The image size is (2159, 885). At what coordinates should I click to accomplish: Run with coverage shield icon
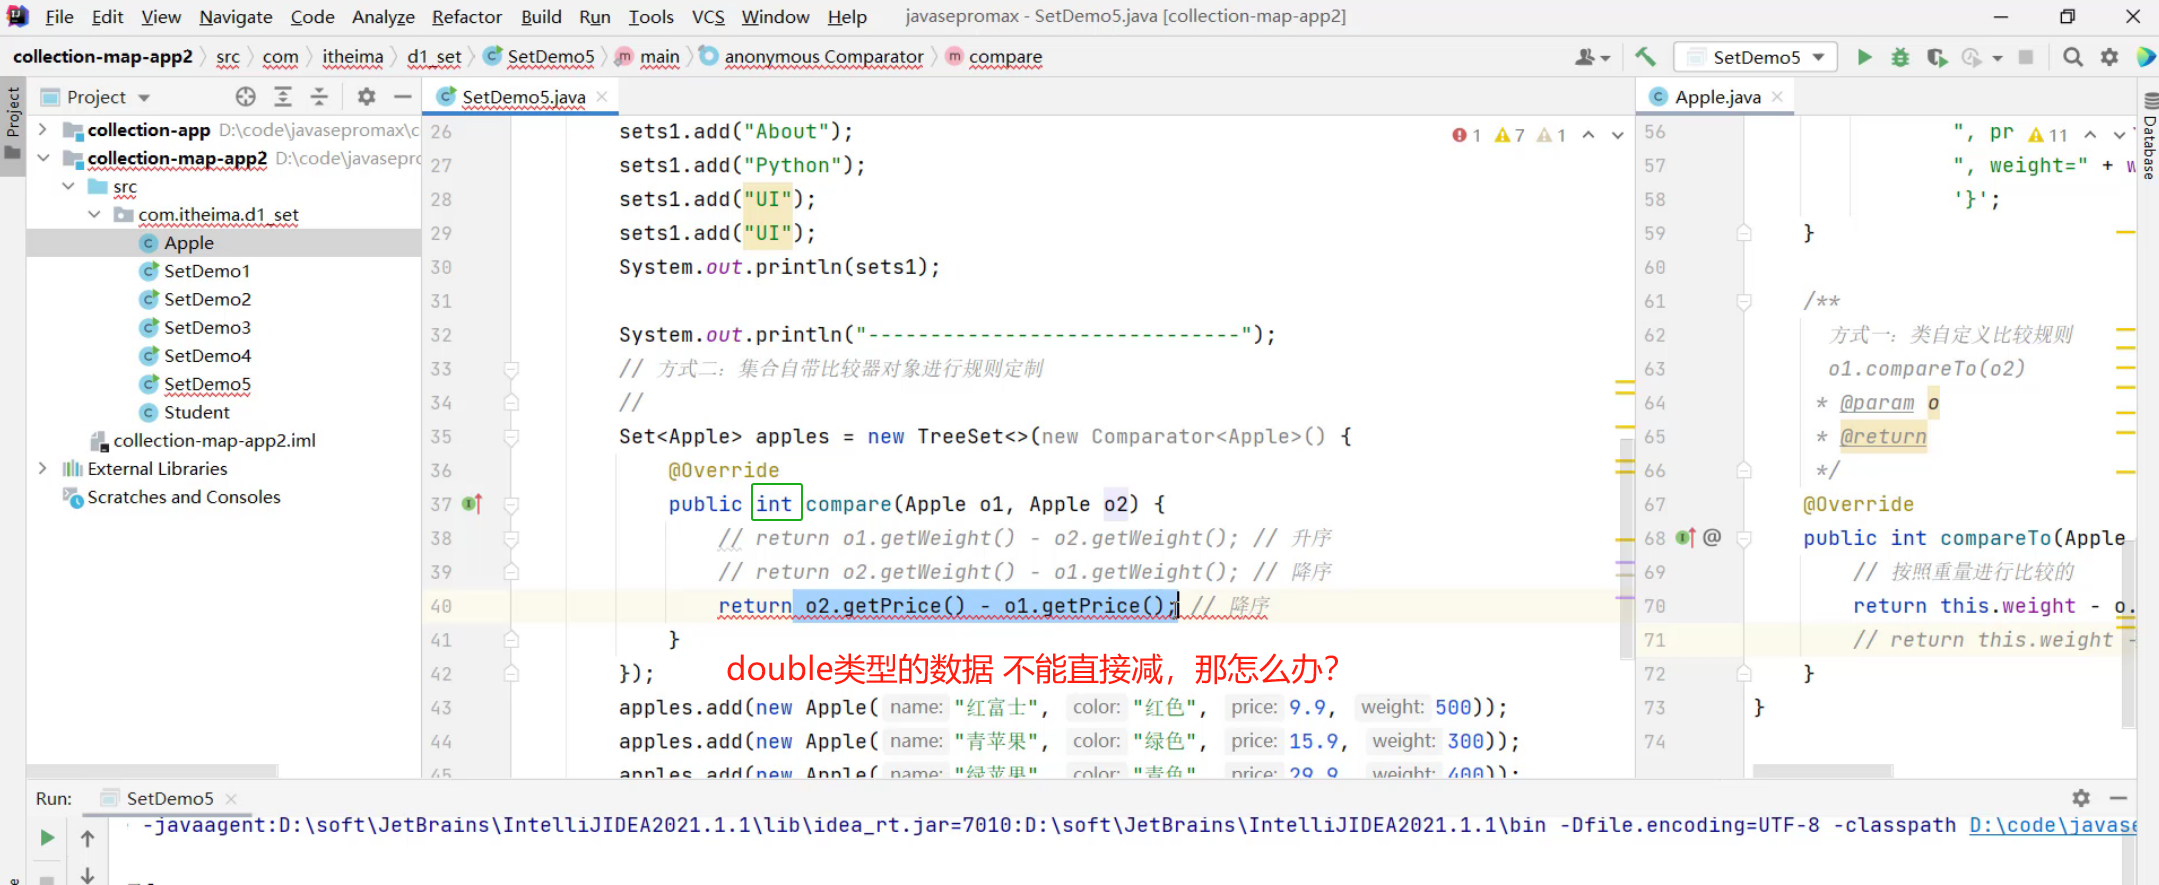1936,57
